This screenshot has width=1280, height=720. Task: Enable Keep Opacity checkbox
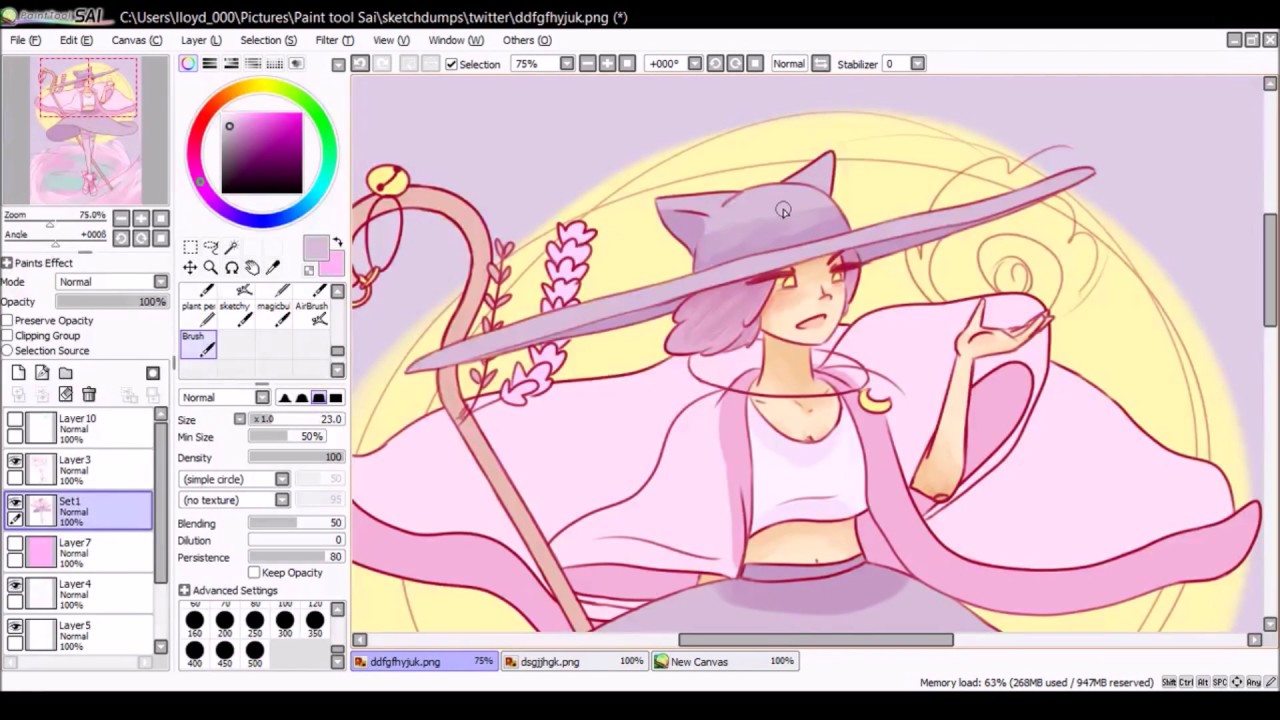(x=254, y=573)
